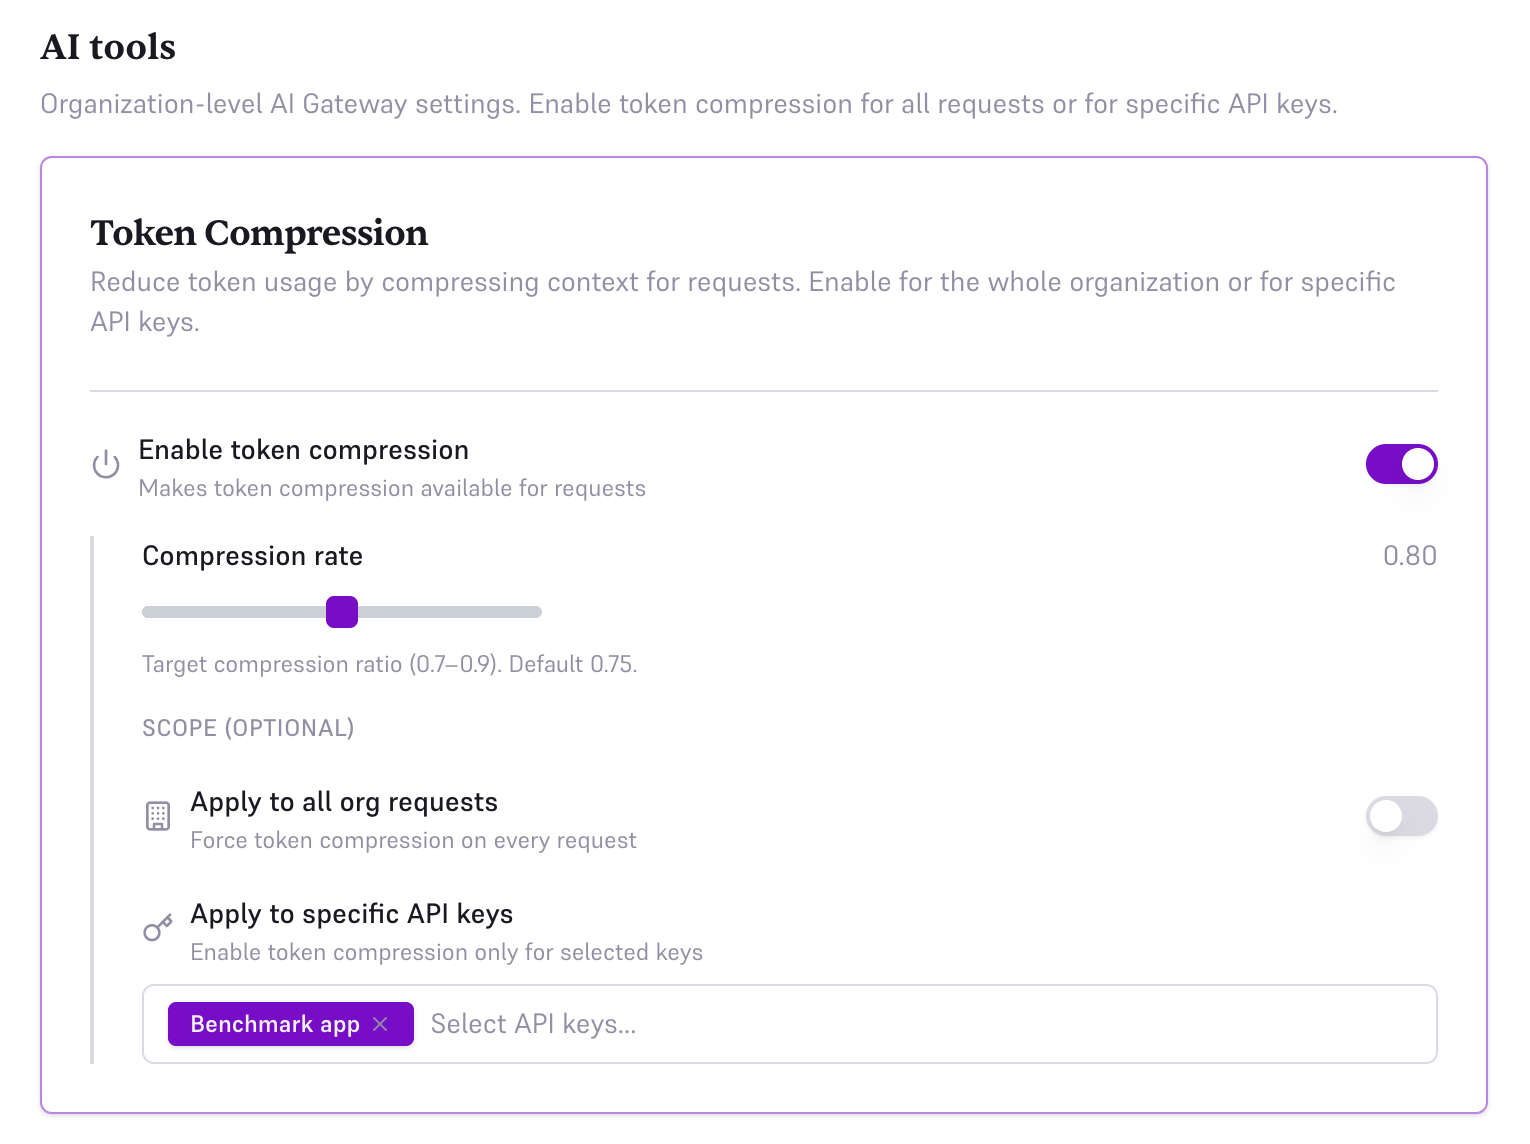Enable Apply to all org requests

1401,816
